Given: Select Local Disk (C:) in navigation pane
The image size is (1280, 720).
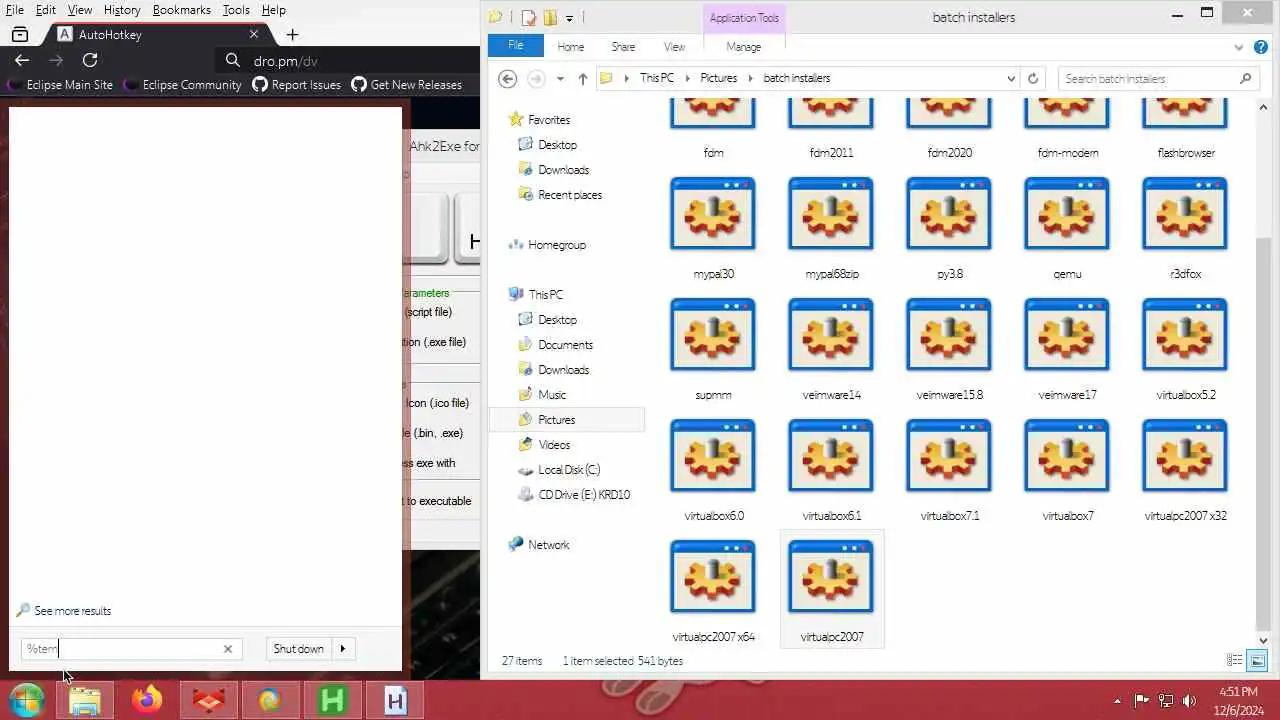Looking at the screenshot, I should coord(569,470).
